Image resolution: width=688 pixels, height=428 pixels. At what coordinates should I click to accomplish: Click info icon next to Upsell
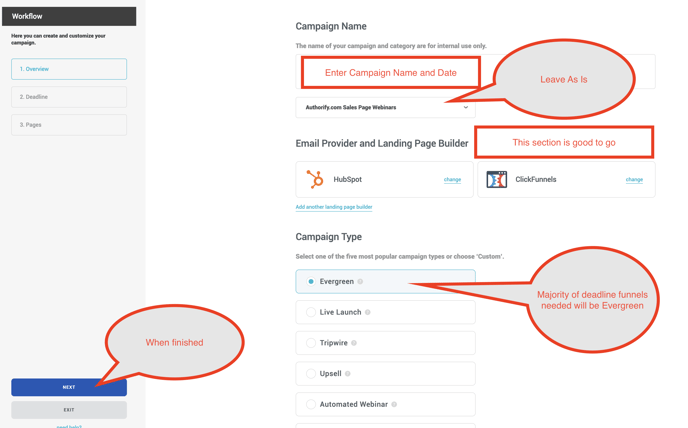348,374
